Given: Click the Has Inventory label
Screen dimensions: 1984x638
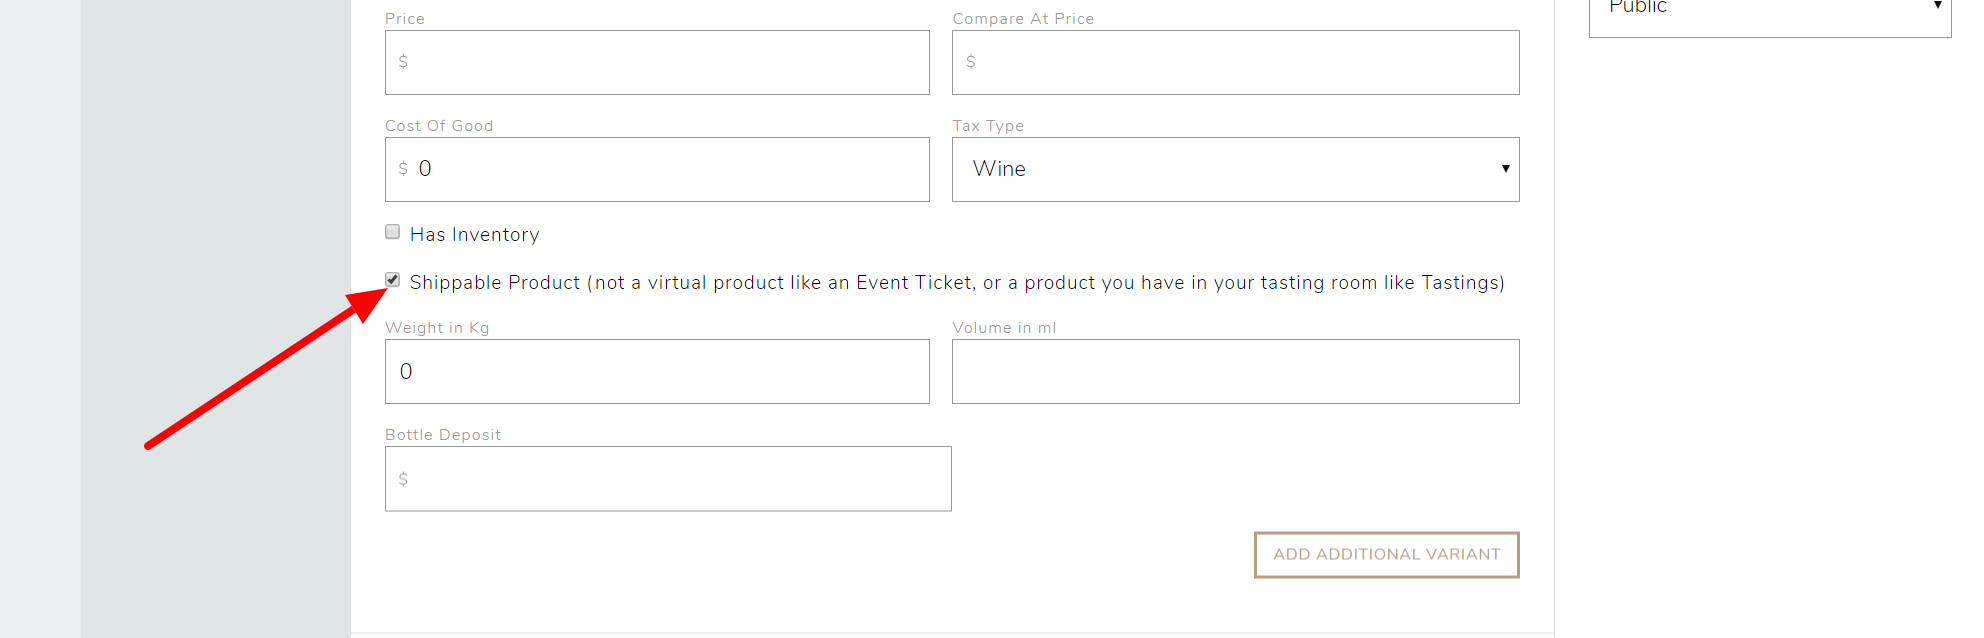Looking at the screenshot, I should [x=474, y=234].
